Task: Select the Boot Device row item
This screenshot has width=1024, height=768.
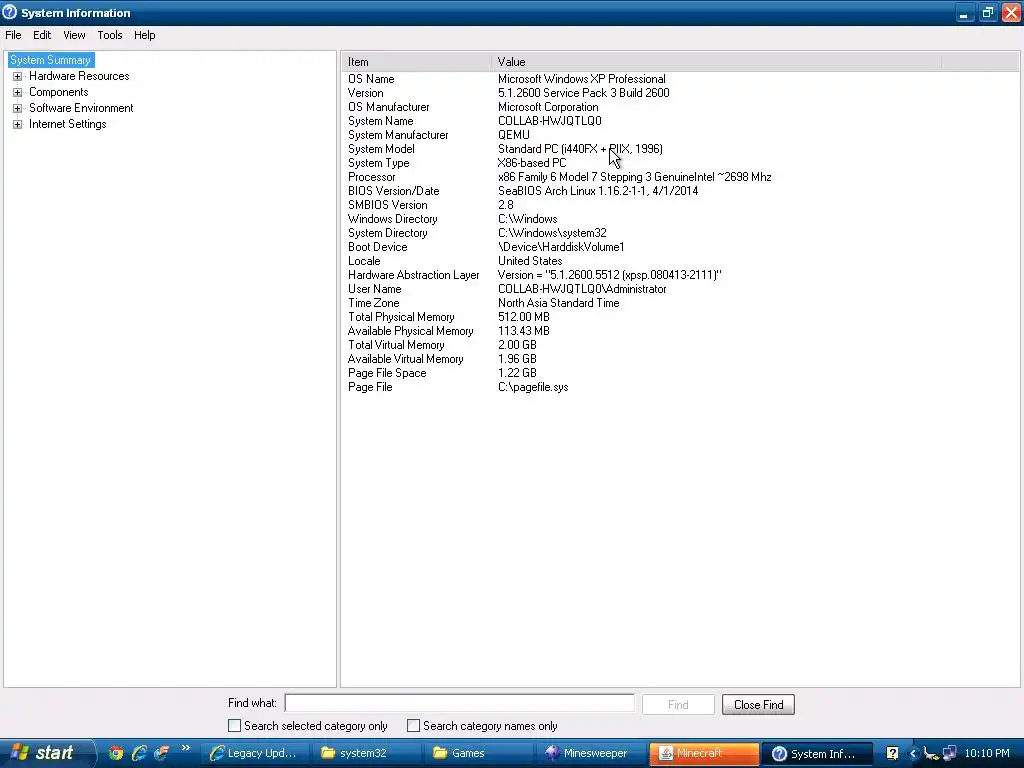Action: click(377, 247)
